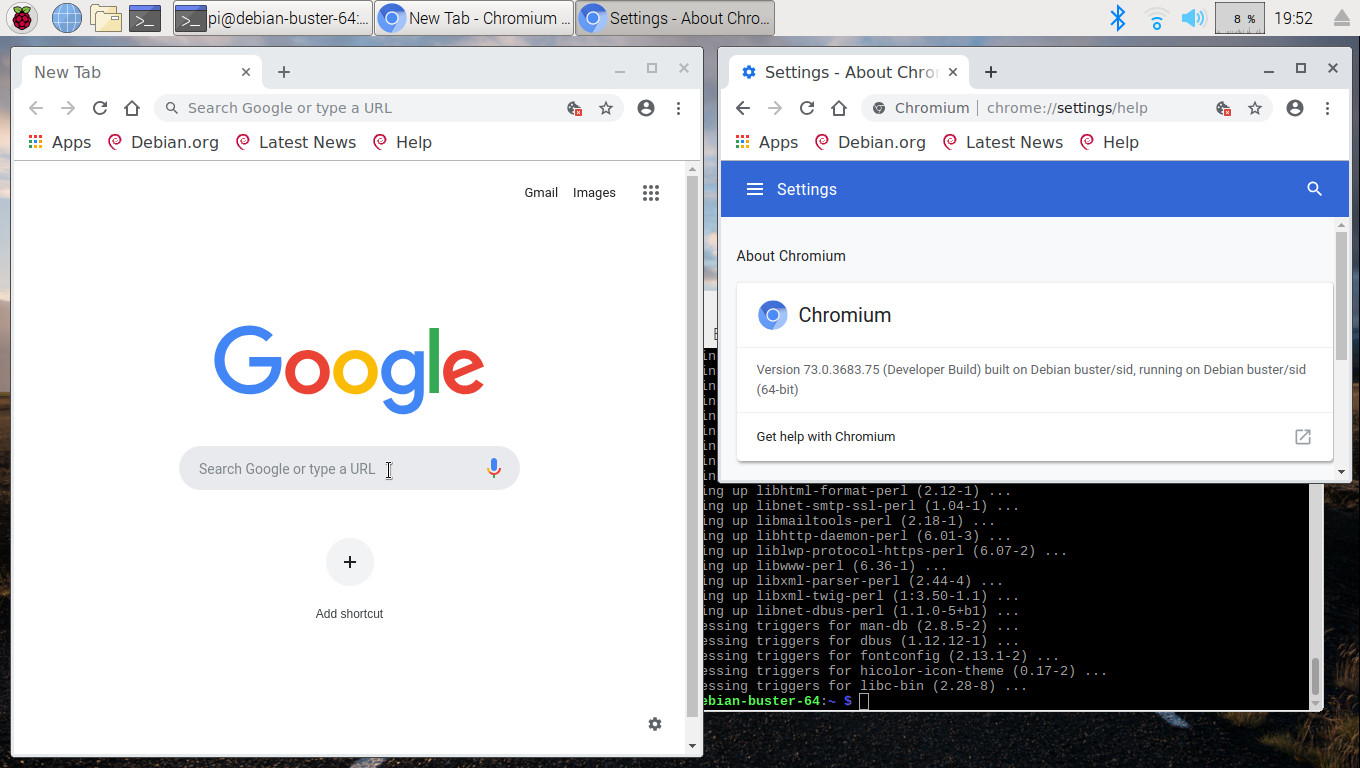This screenshot has height=768, width=1360.
Task: Select the Settings - About Chromium tab
Action: coord(849,72)
